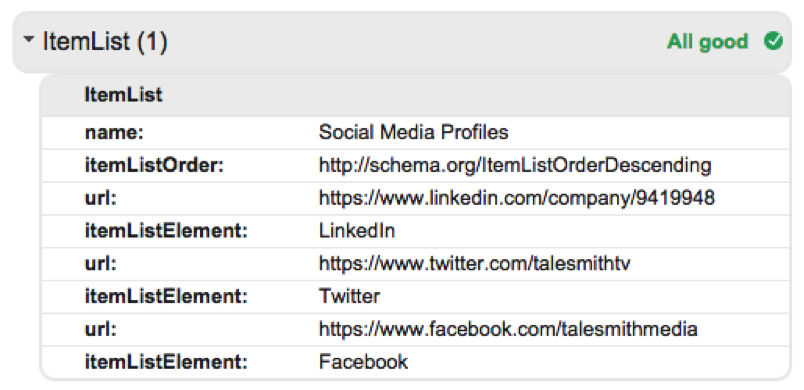Screen dimensions: 804x390
Task: Click the url: label beside Facebook link
Action: click(100, 329)
